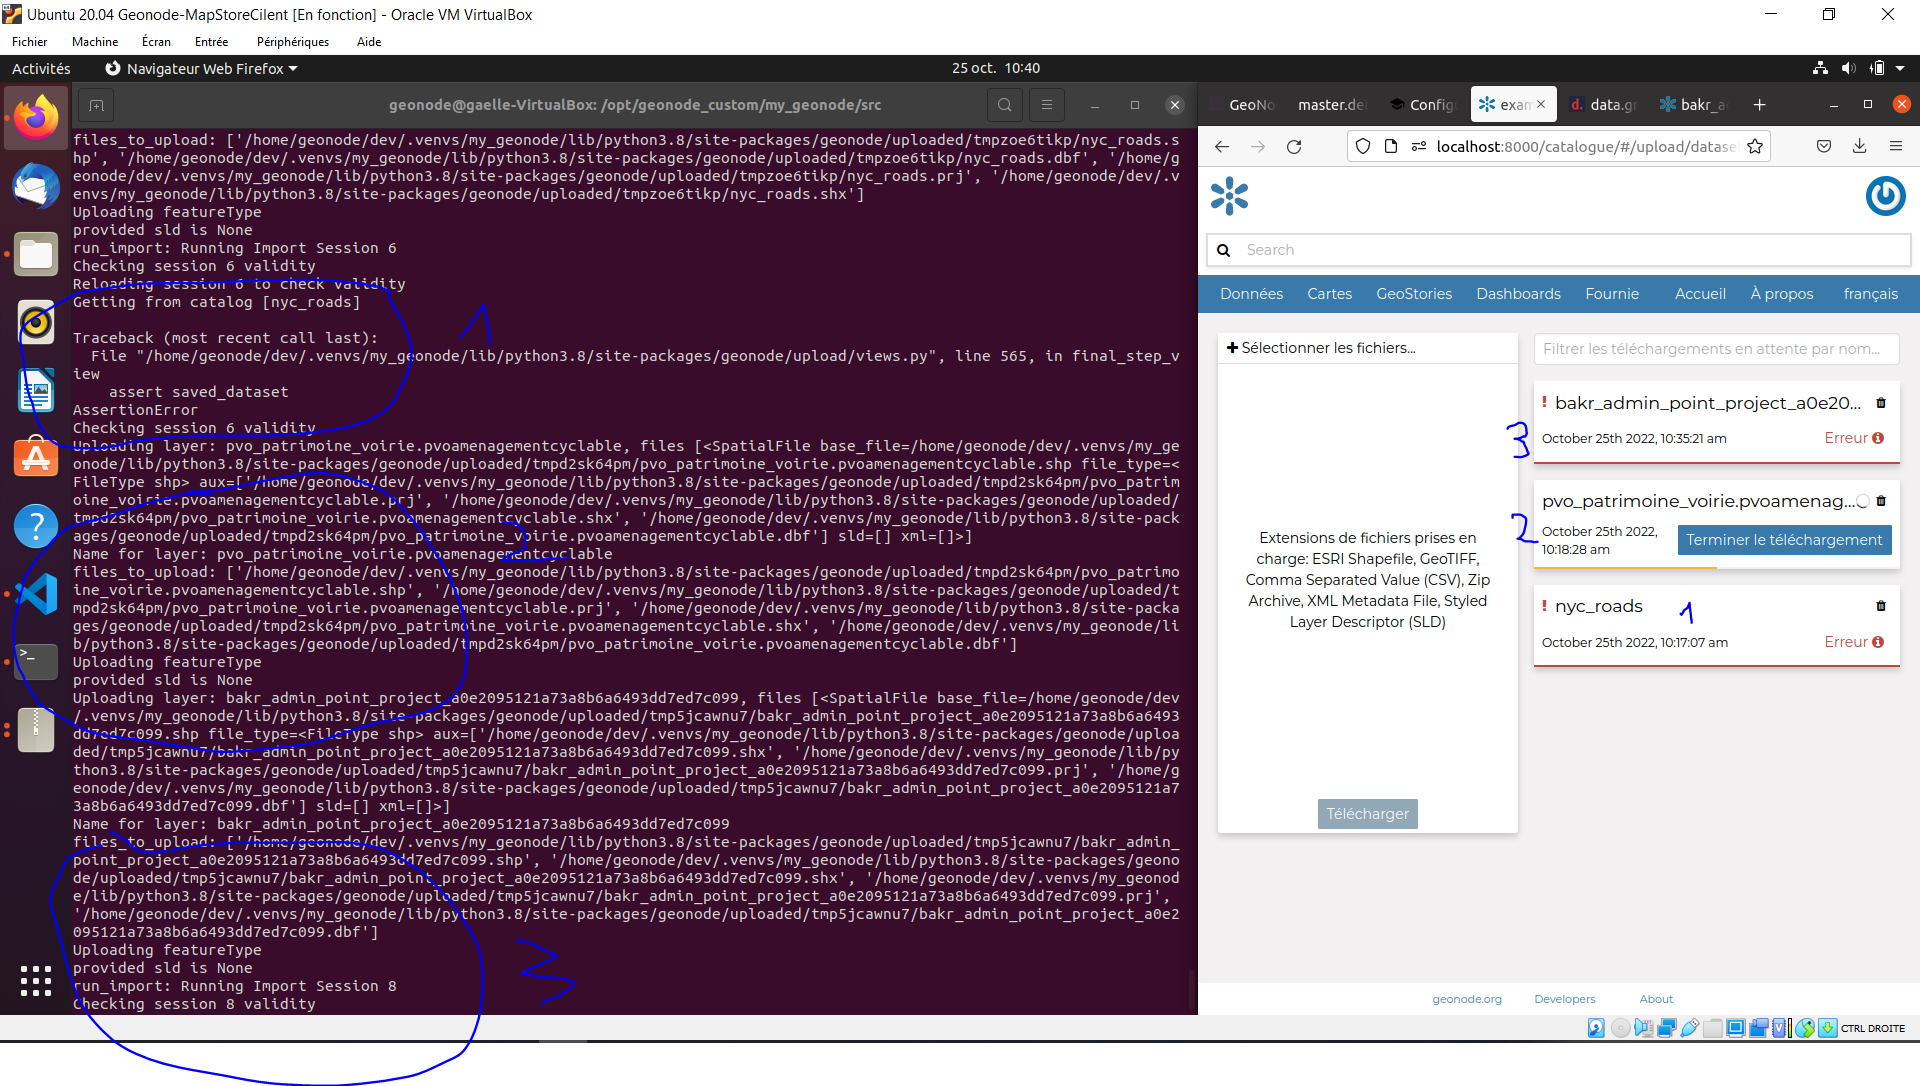The image size is (1920, 1086).
Task: Click the terminal search icon
Action: (x=1005, y=105)
